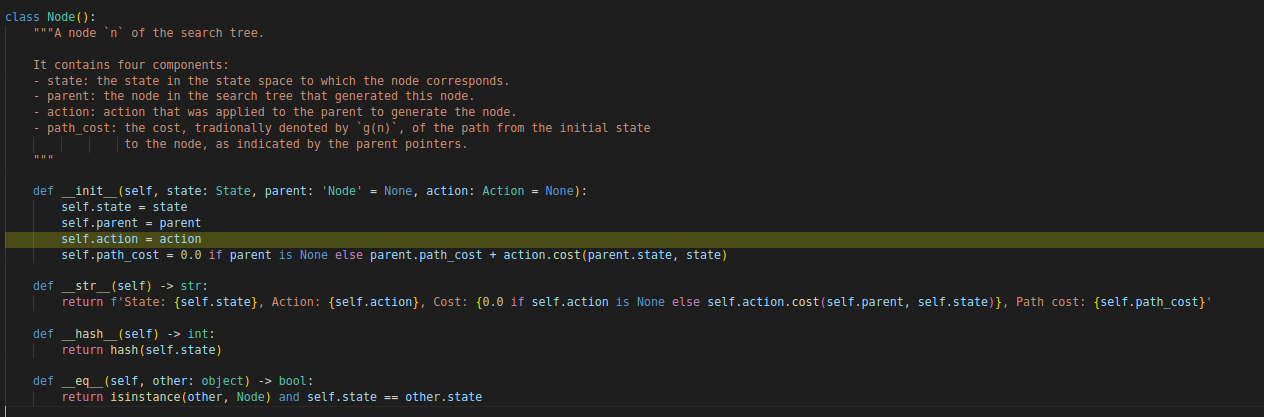Click the '- path_cost:' docstring line
This screenshot has width=1264, height=417.
[342, 128]
